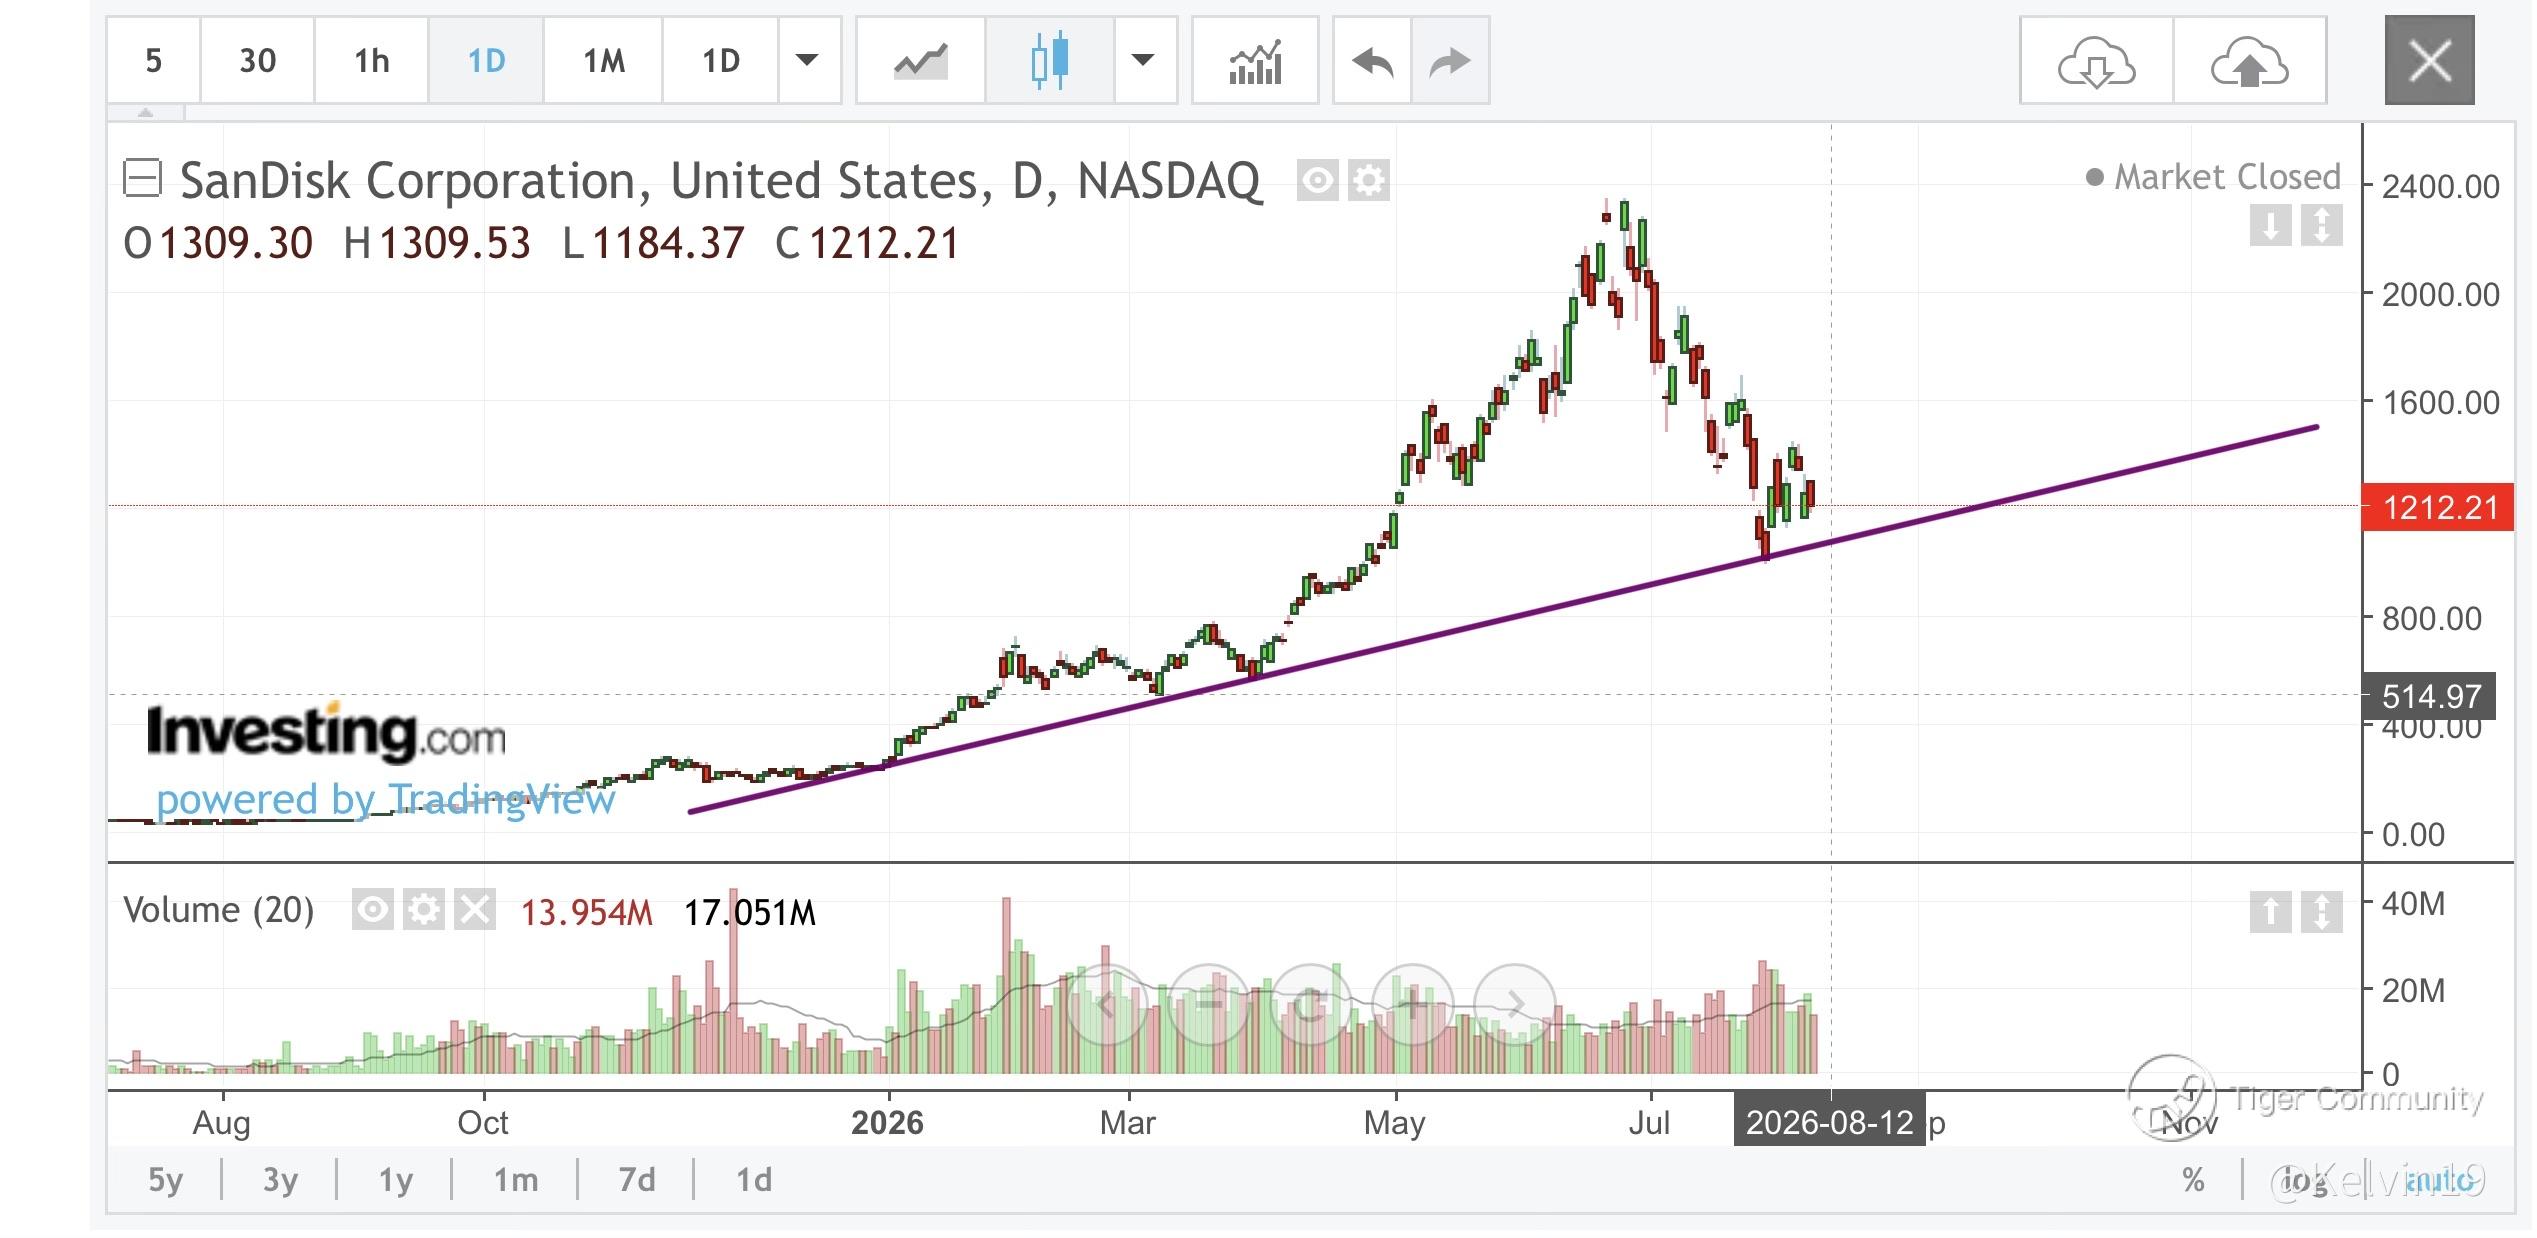Viewport: 2537px width, 1238px height.
Task: Save chart layout to cloud
Action: pos(2249,61)
